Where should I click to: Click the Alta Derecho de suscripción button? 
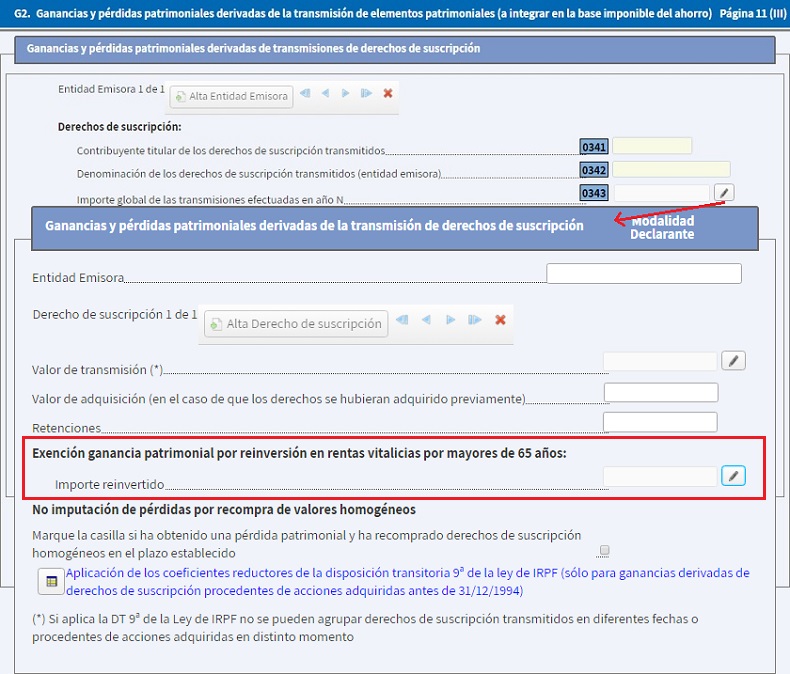click(x=296, y=323)
